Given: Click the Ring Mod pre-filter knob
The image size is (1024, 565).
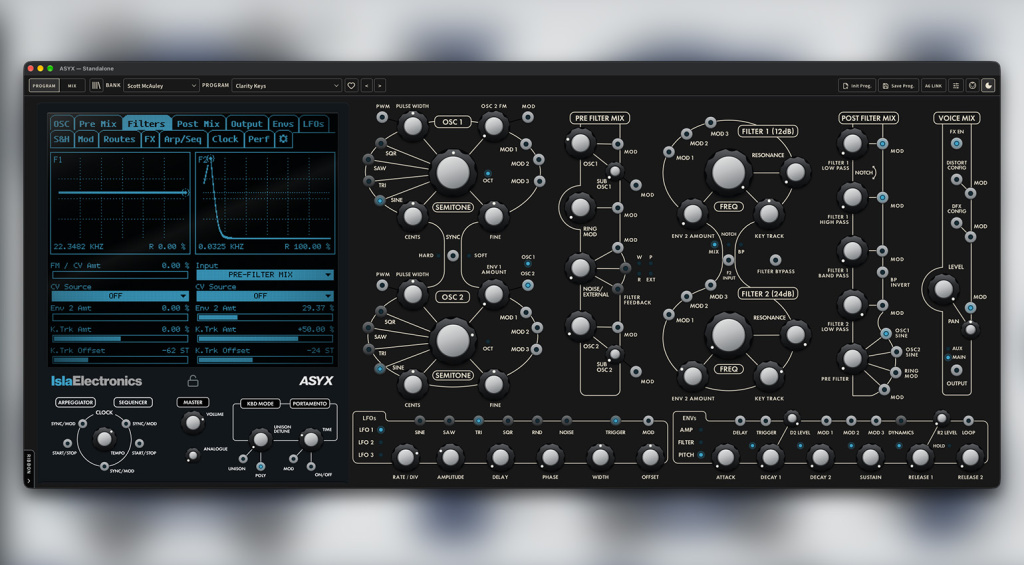Looking at the screenshot, I should (580, 208).
